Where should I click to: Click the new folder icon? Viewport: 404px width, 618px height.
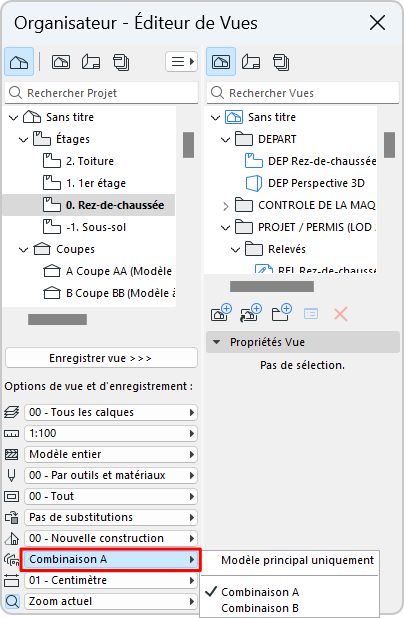(281, 313)
